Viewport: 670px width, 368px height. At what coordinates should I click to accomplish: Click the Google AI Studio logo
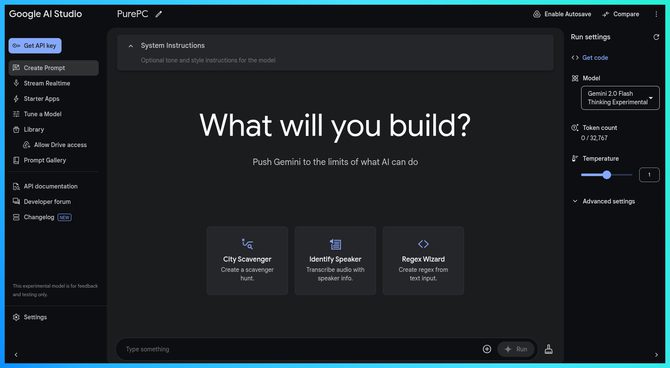pyautogui.click(x=45, y=14)
